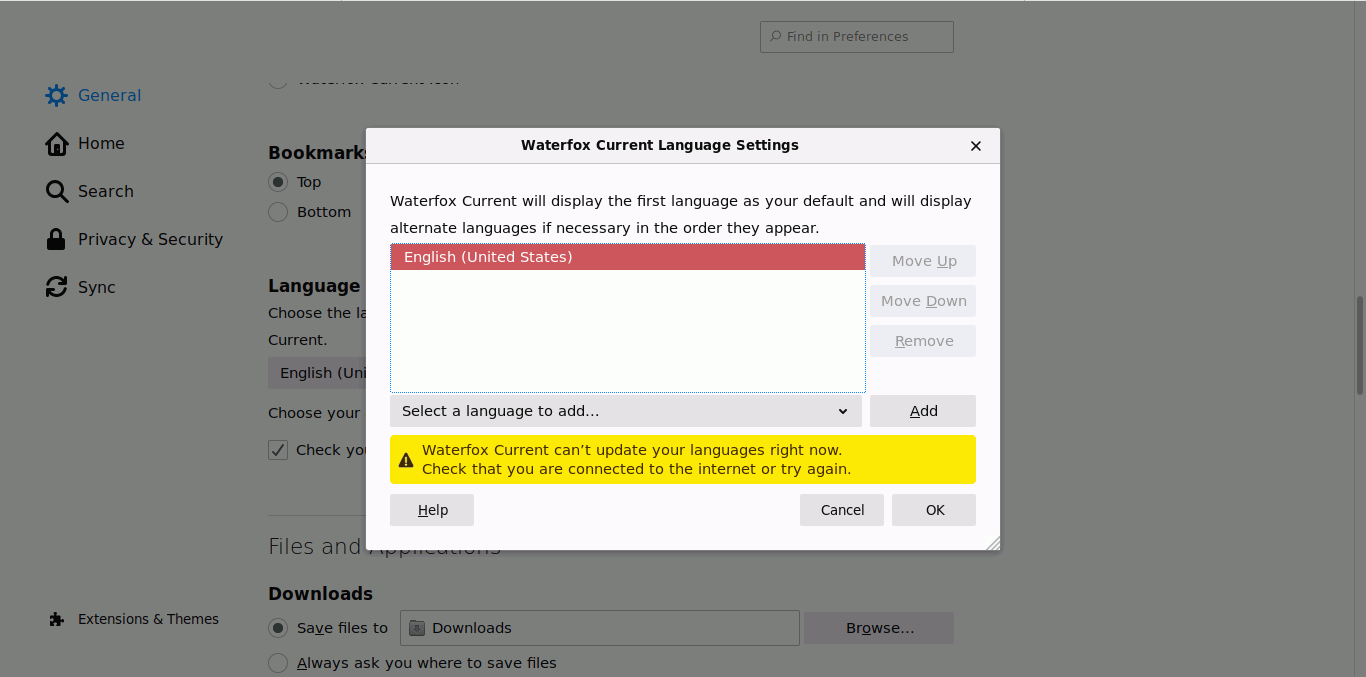The width and height of the screenshot is (1366, 677).
Task: Open Extensions & Themes link
Action: (x=134, y=620)
